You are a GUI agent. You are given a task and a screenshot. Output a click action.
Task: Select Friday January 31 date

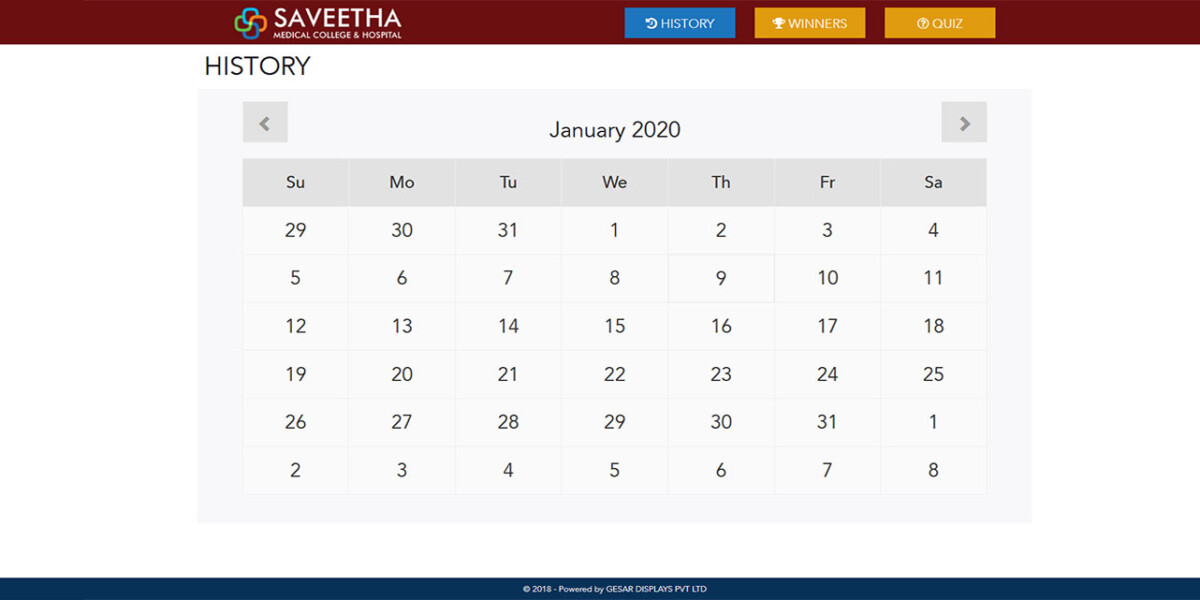[827, 422]
